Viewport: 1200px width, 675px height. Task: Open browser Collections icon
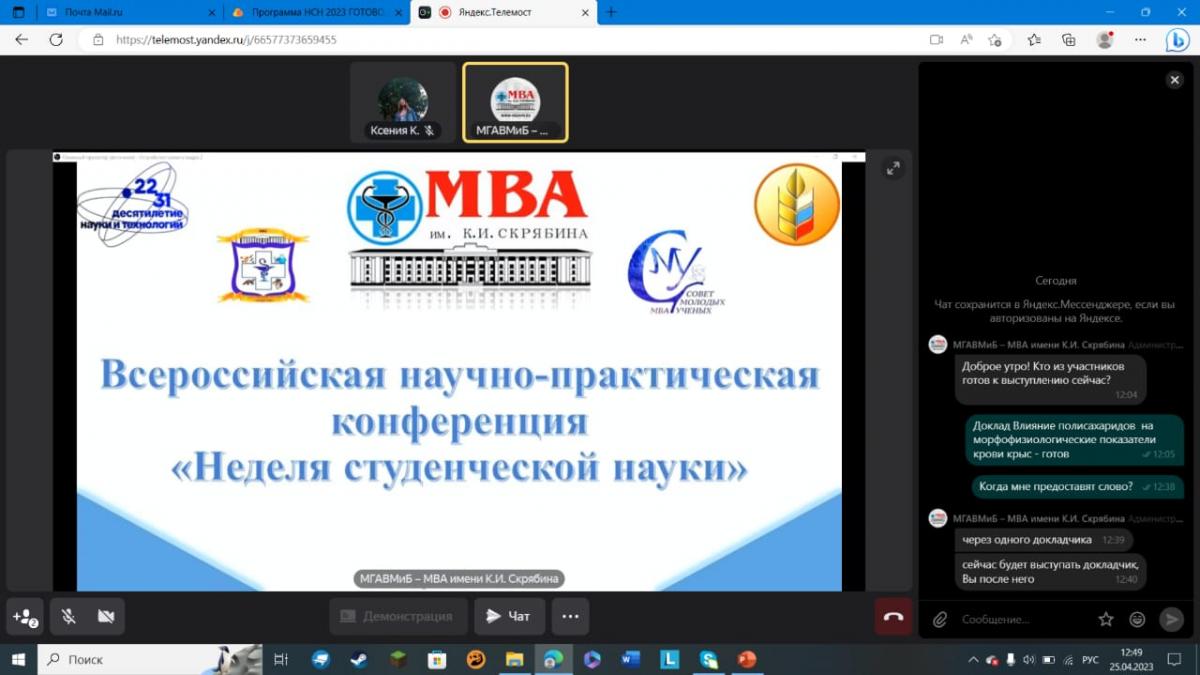pyautogui.click(x=1069, y=40)
